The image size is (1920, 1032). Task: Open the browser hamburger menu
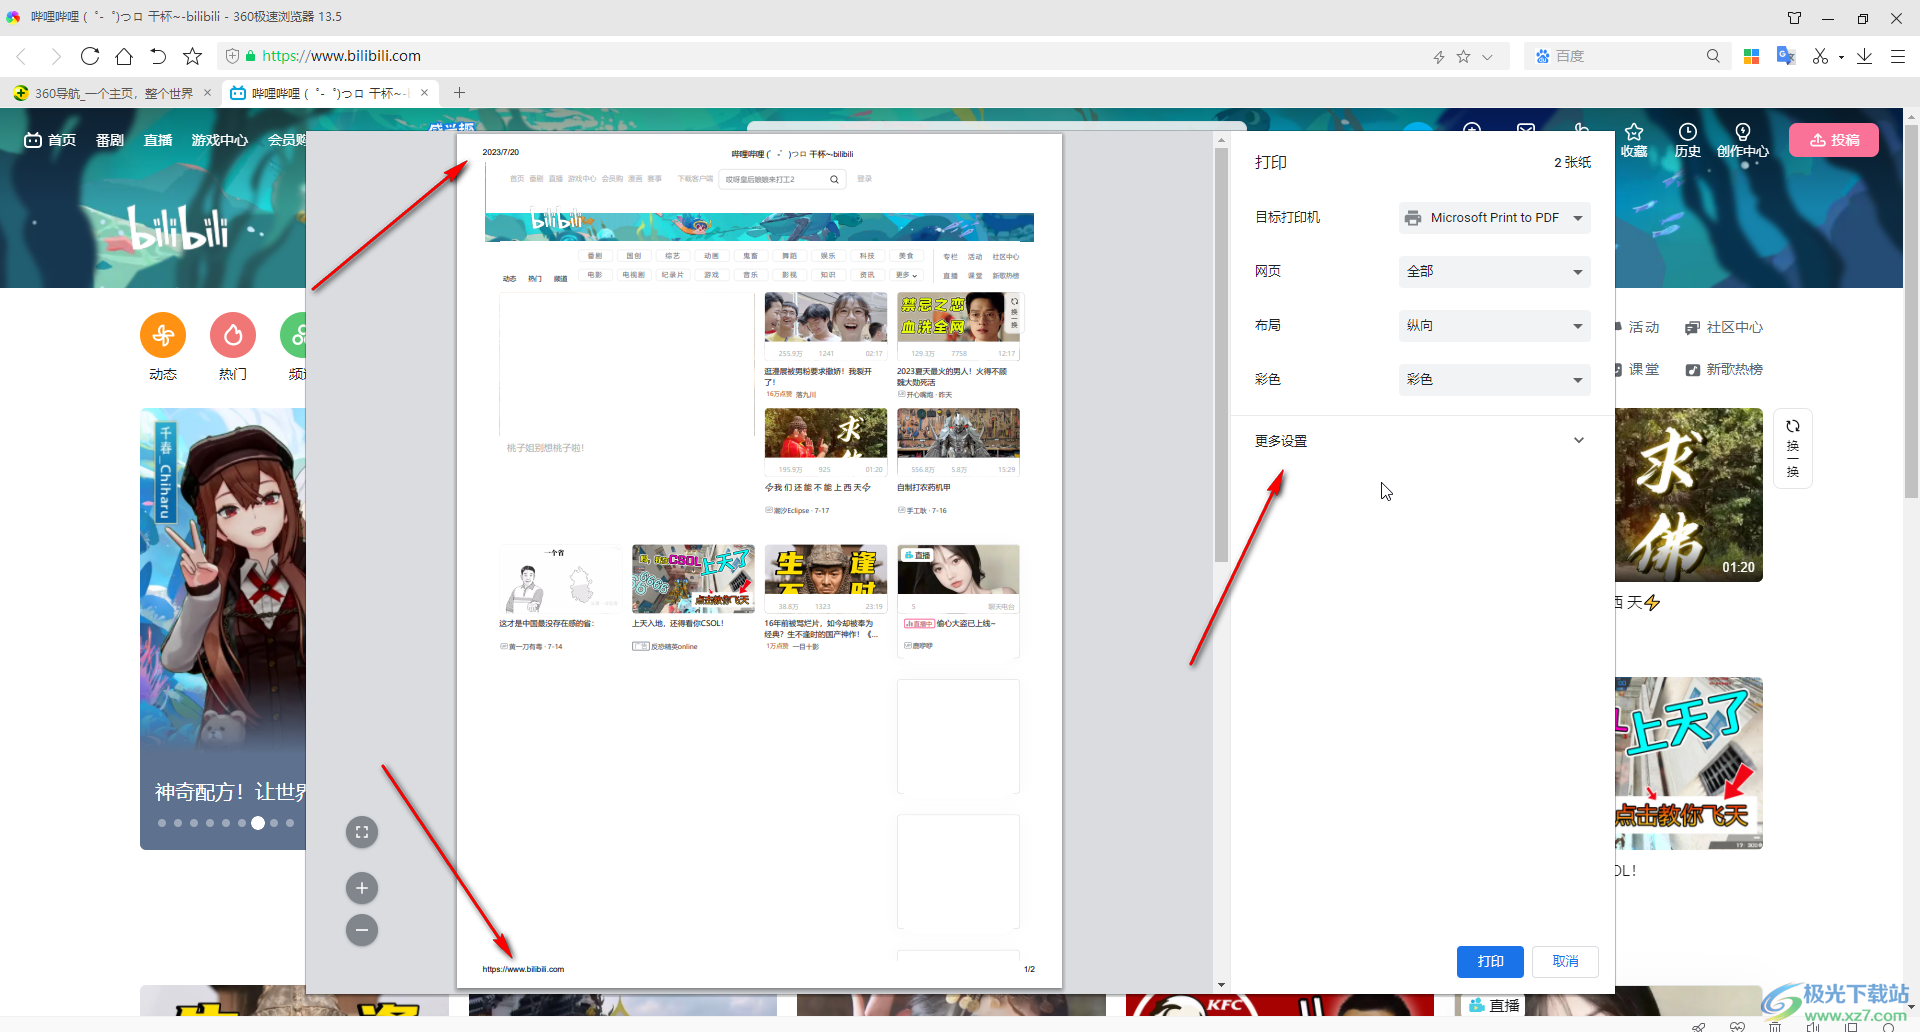click(1898, 56)
